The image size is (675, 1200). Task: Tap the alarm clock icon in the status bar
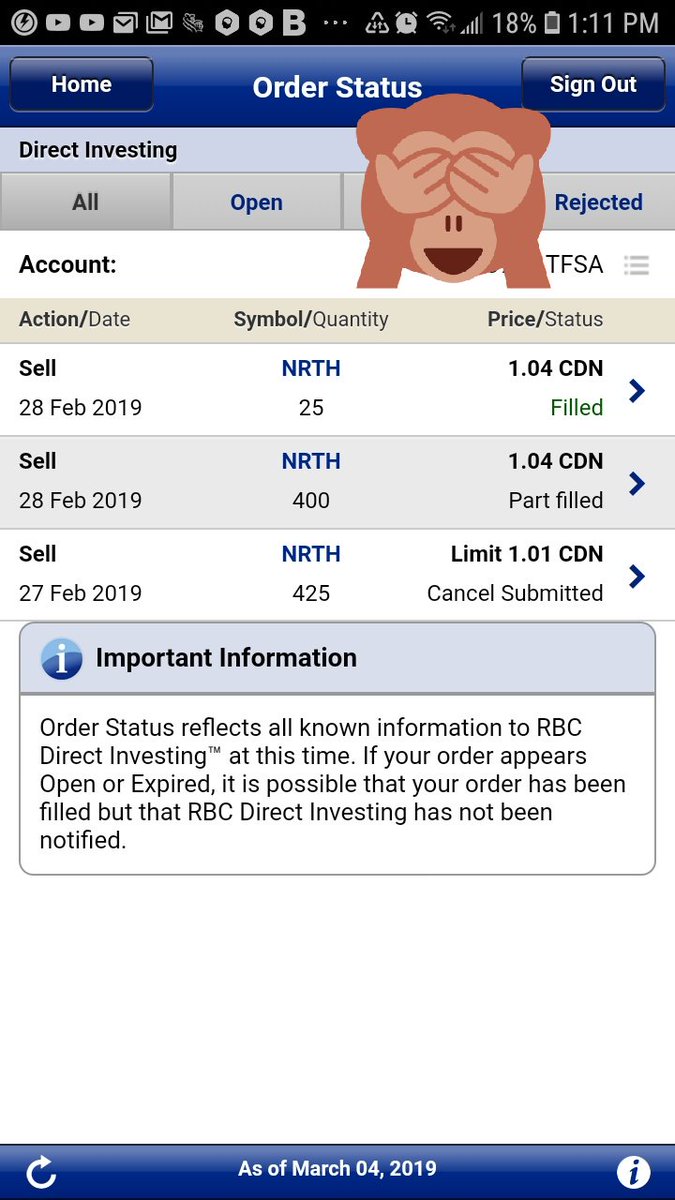(x=406, y=22)
